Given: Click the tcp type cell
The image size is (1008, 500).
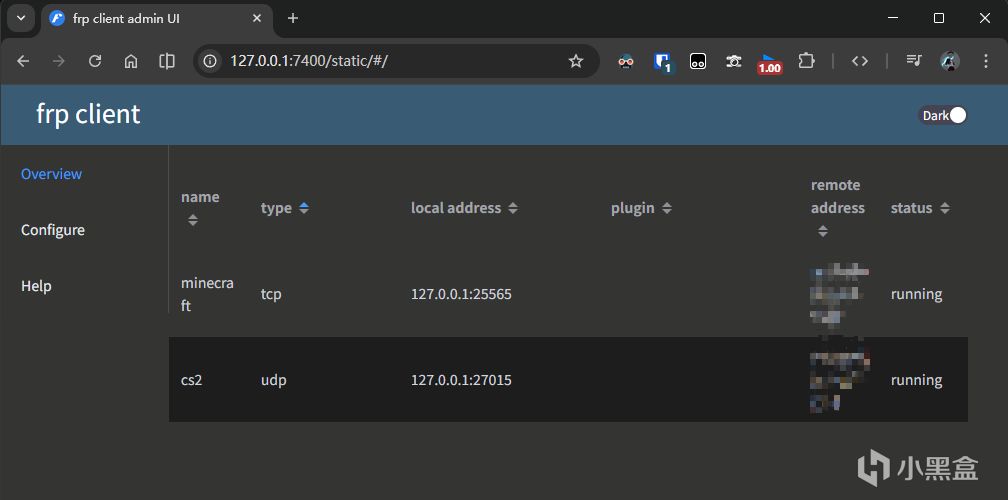Looking at the screenshot, I should pos(271,294).
